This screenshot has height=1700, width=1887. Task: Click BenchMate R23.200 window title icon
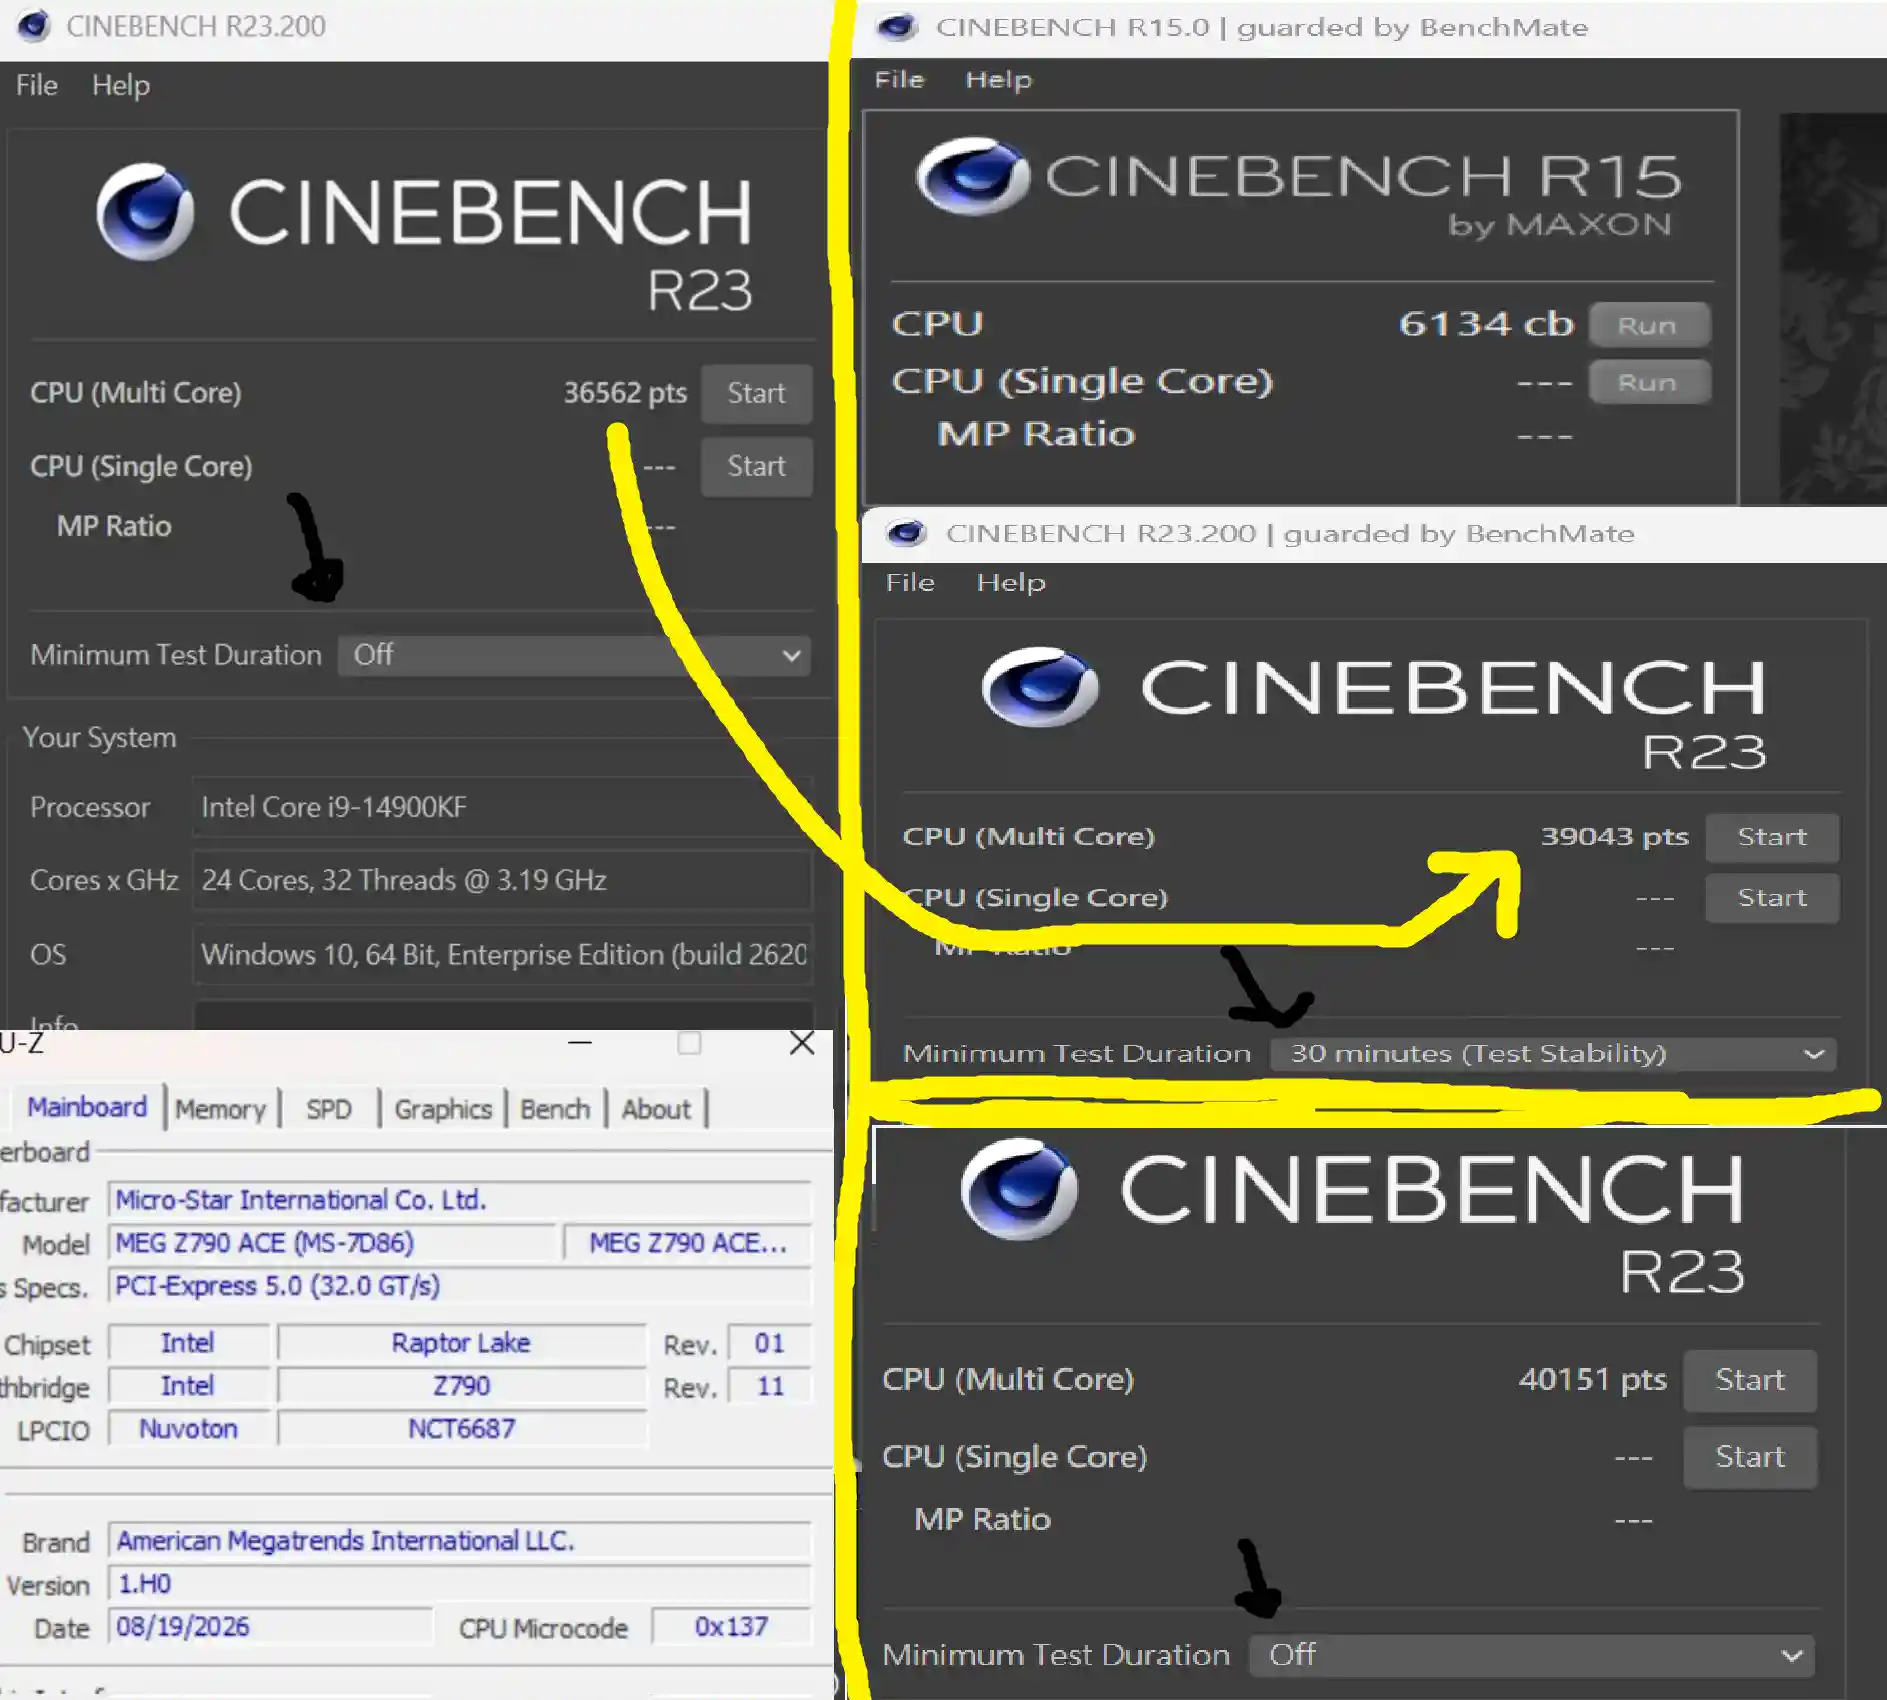click(906, 533)
